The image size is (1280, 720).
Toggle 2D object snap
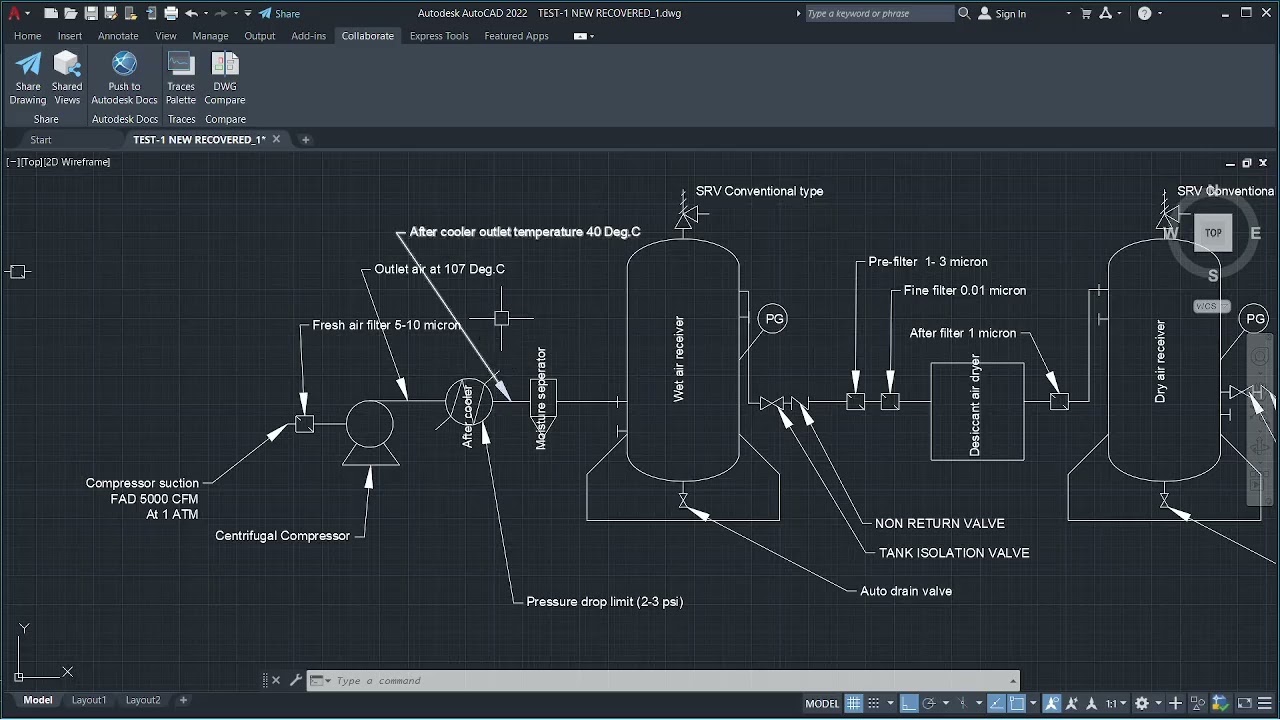click(1017, 704)
